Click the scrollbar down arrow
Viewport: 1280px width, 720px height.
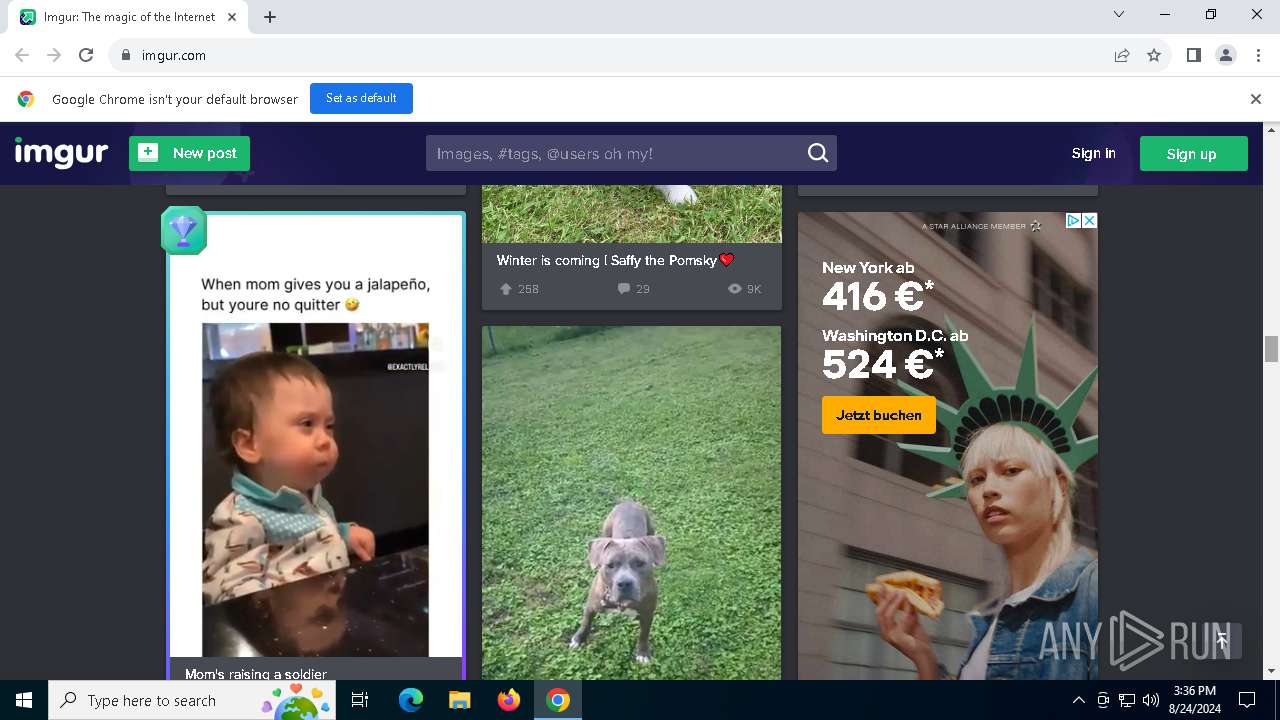click(x=1271, y=672)
